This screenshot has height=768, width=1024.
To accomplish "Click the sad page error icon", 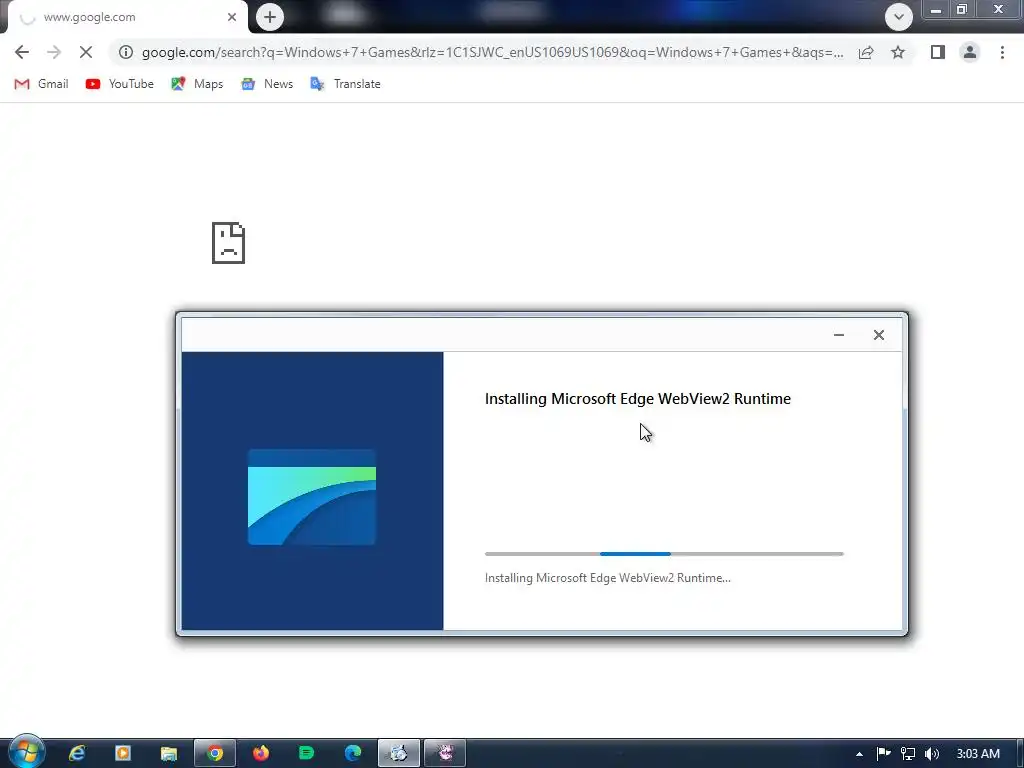I will pos(229,243).
